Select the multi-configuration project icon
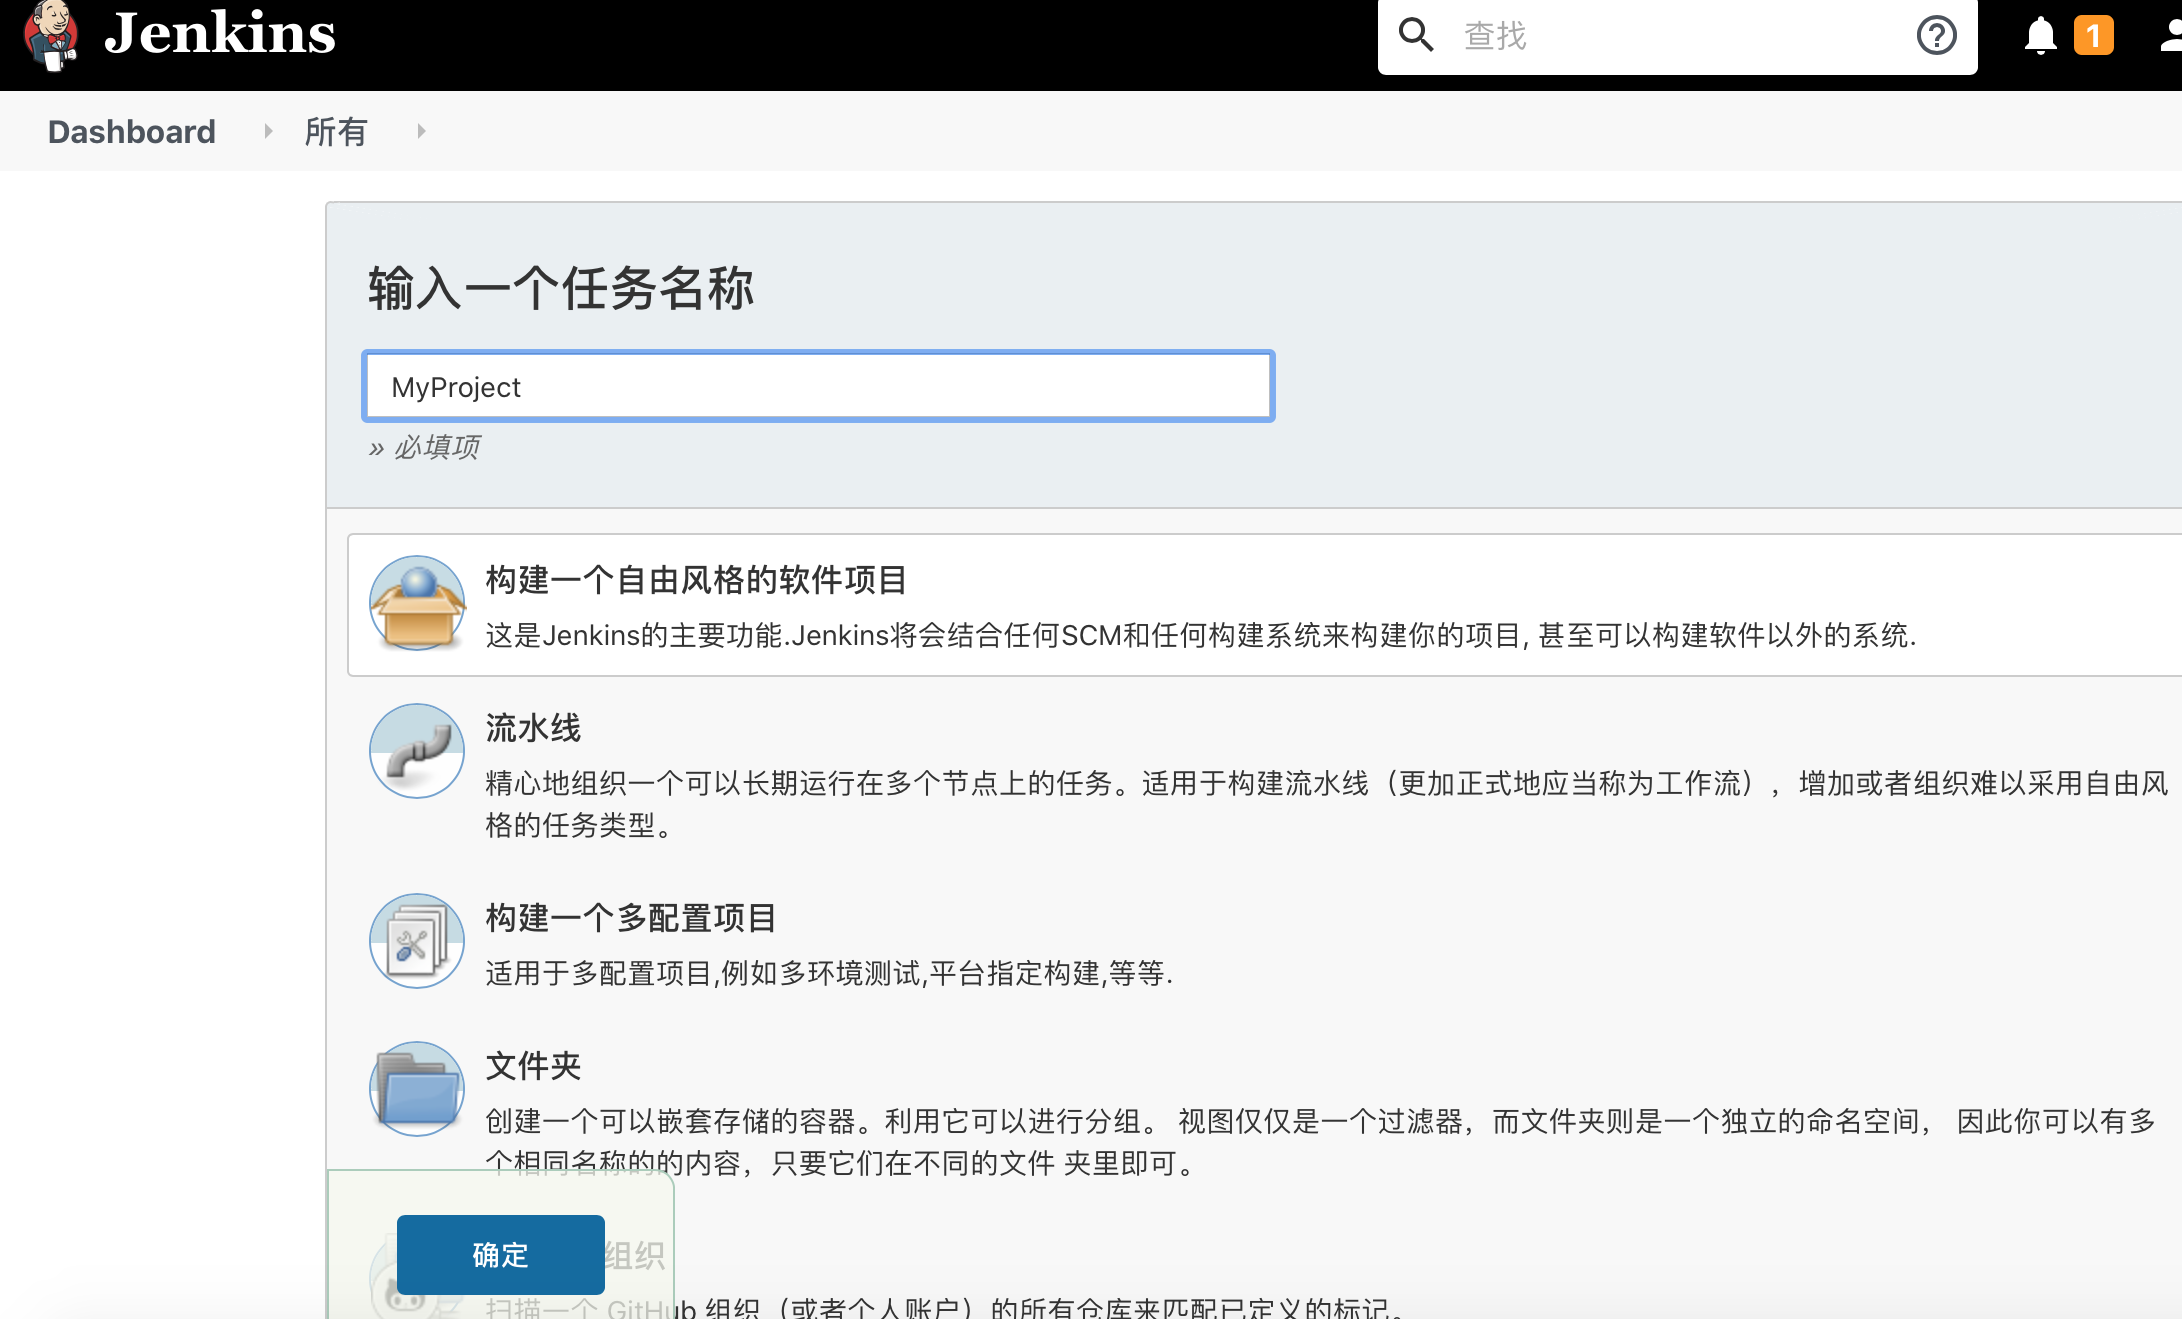This screenshot has width=2182, height=1319. pos(417,941)
